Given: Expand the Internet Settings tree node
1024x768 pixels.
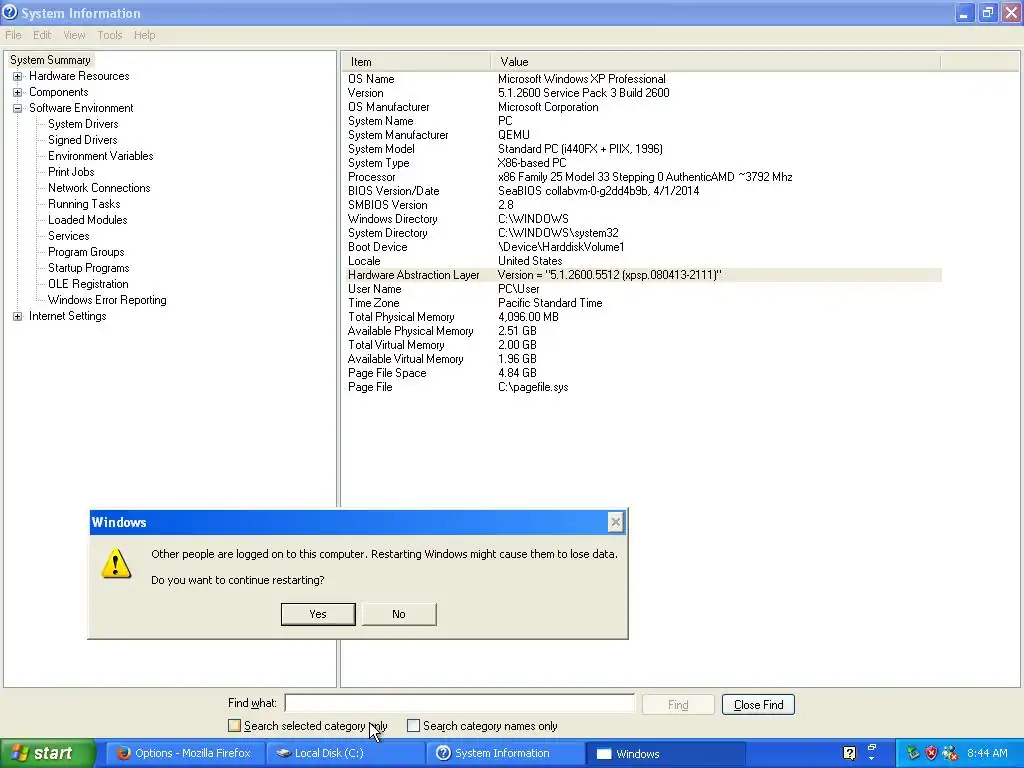Looking at the screenshot, I should click(x=18, y=316).
